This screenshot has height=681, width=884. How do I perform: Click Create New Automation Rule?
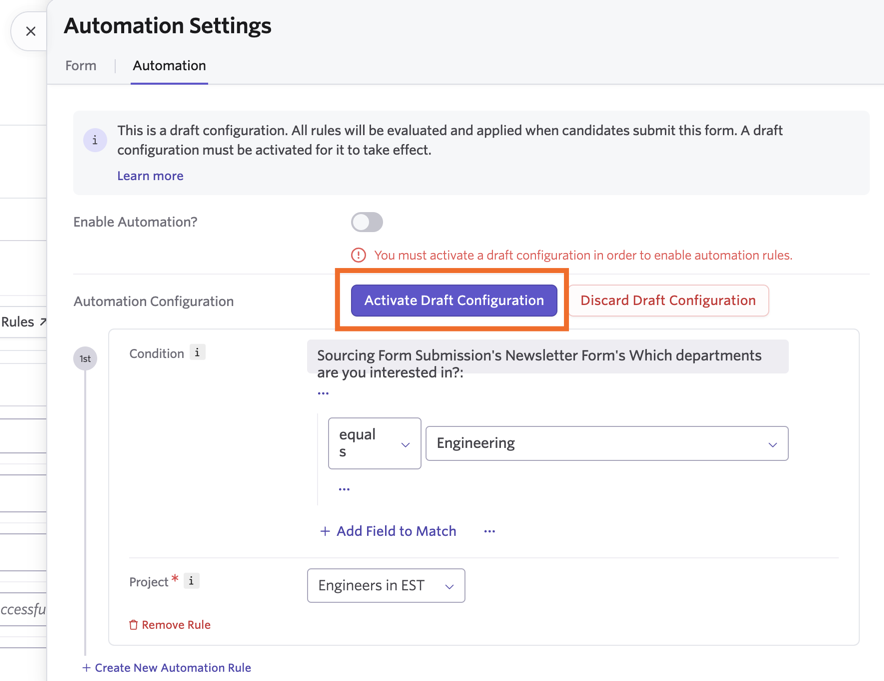coord(167,667)
